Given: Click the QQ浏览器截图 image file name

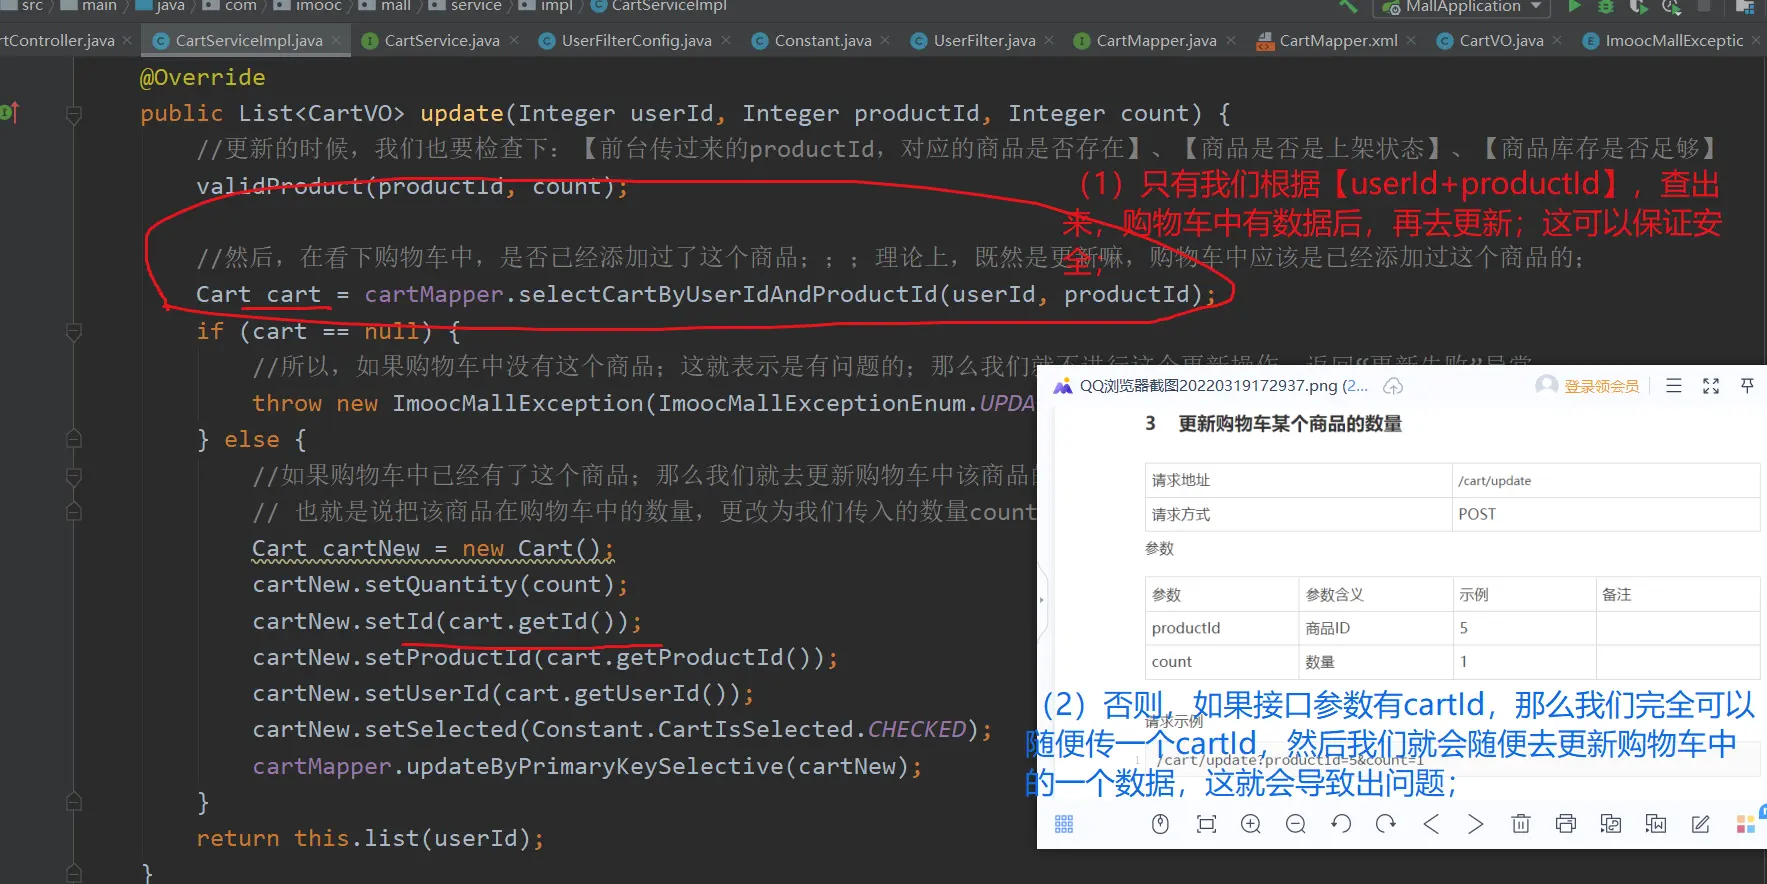Looking at the screenshot, I should click(x=1224, y=386).
